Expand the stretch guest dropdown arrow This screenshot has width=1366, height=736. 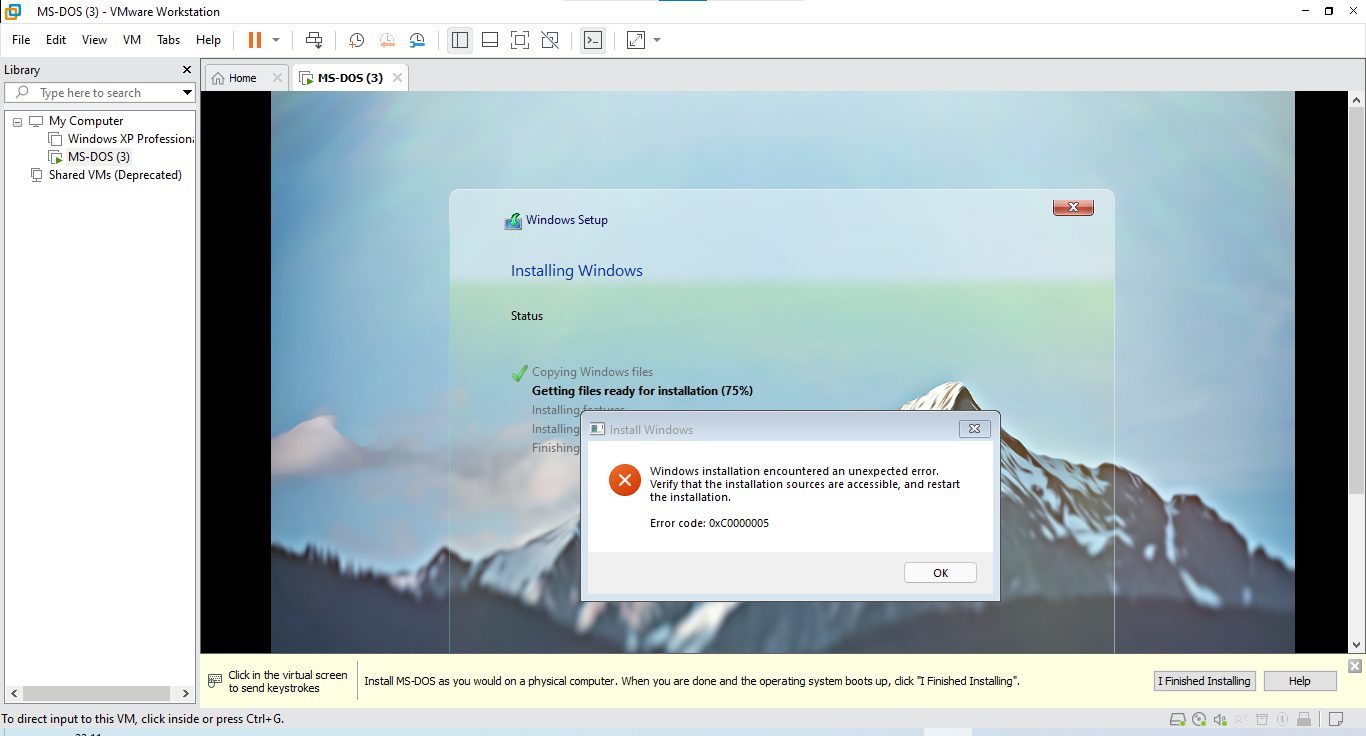click(x=657, y=40)
